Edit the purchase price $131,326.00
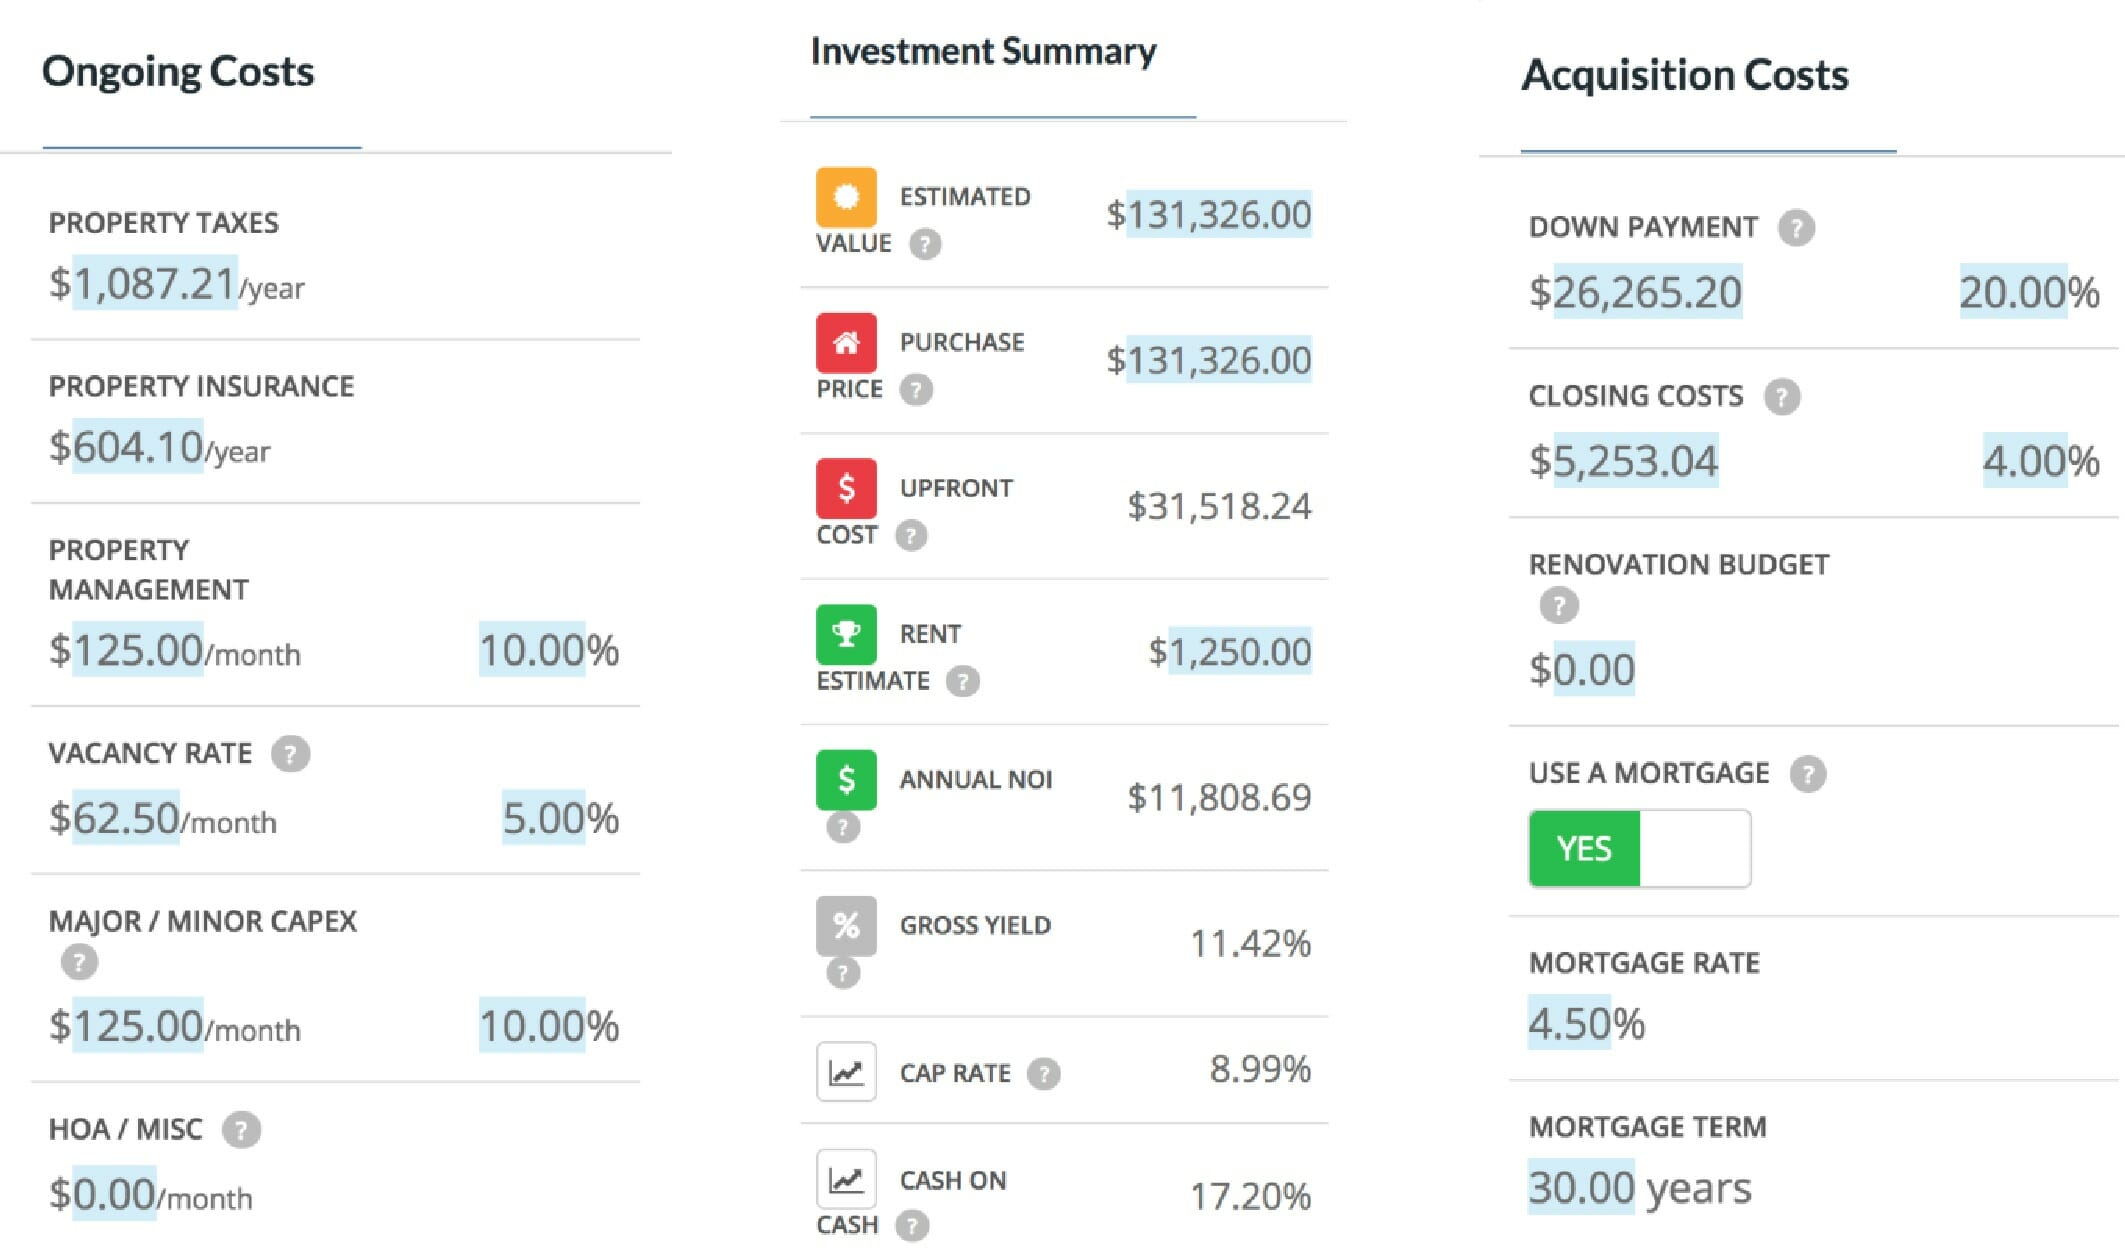Image resolution: width=2125 pixels, height=1250 pixels. (1219, 361)
